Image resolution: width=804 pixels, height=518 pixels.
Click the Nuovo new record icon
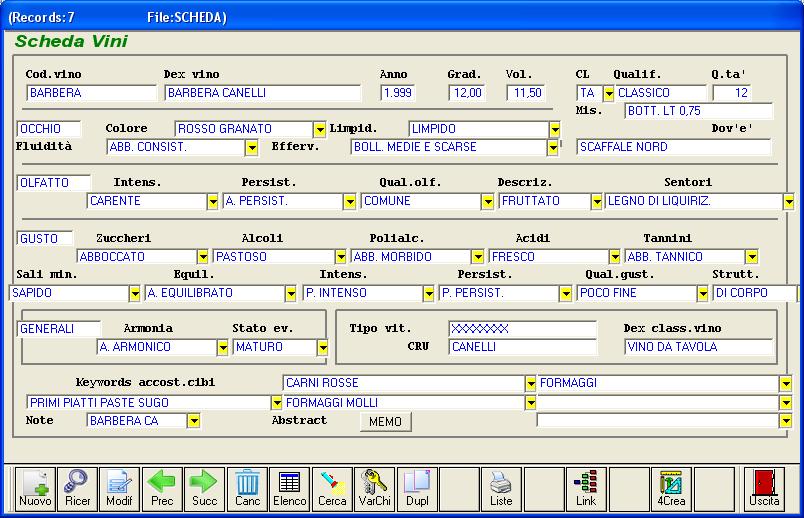tap(35, 489)
